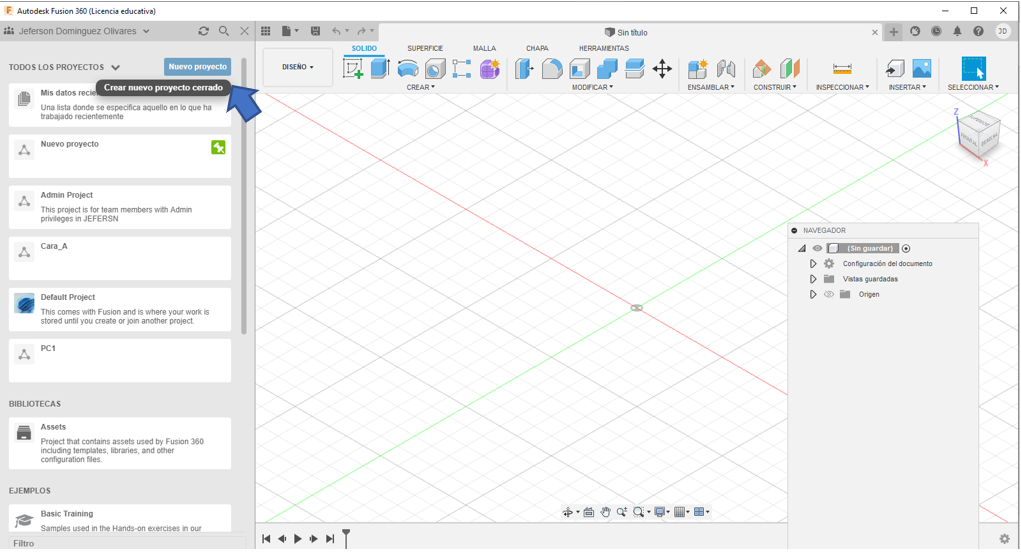Switch to the SUPERFICIE tab
This screenshot has height=555, width=1021.
(x=425, y=48)
